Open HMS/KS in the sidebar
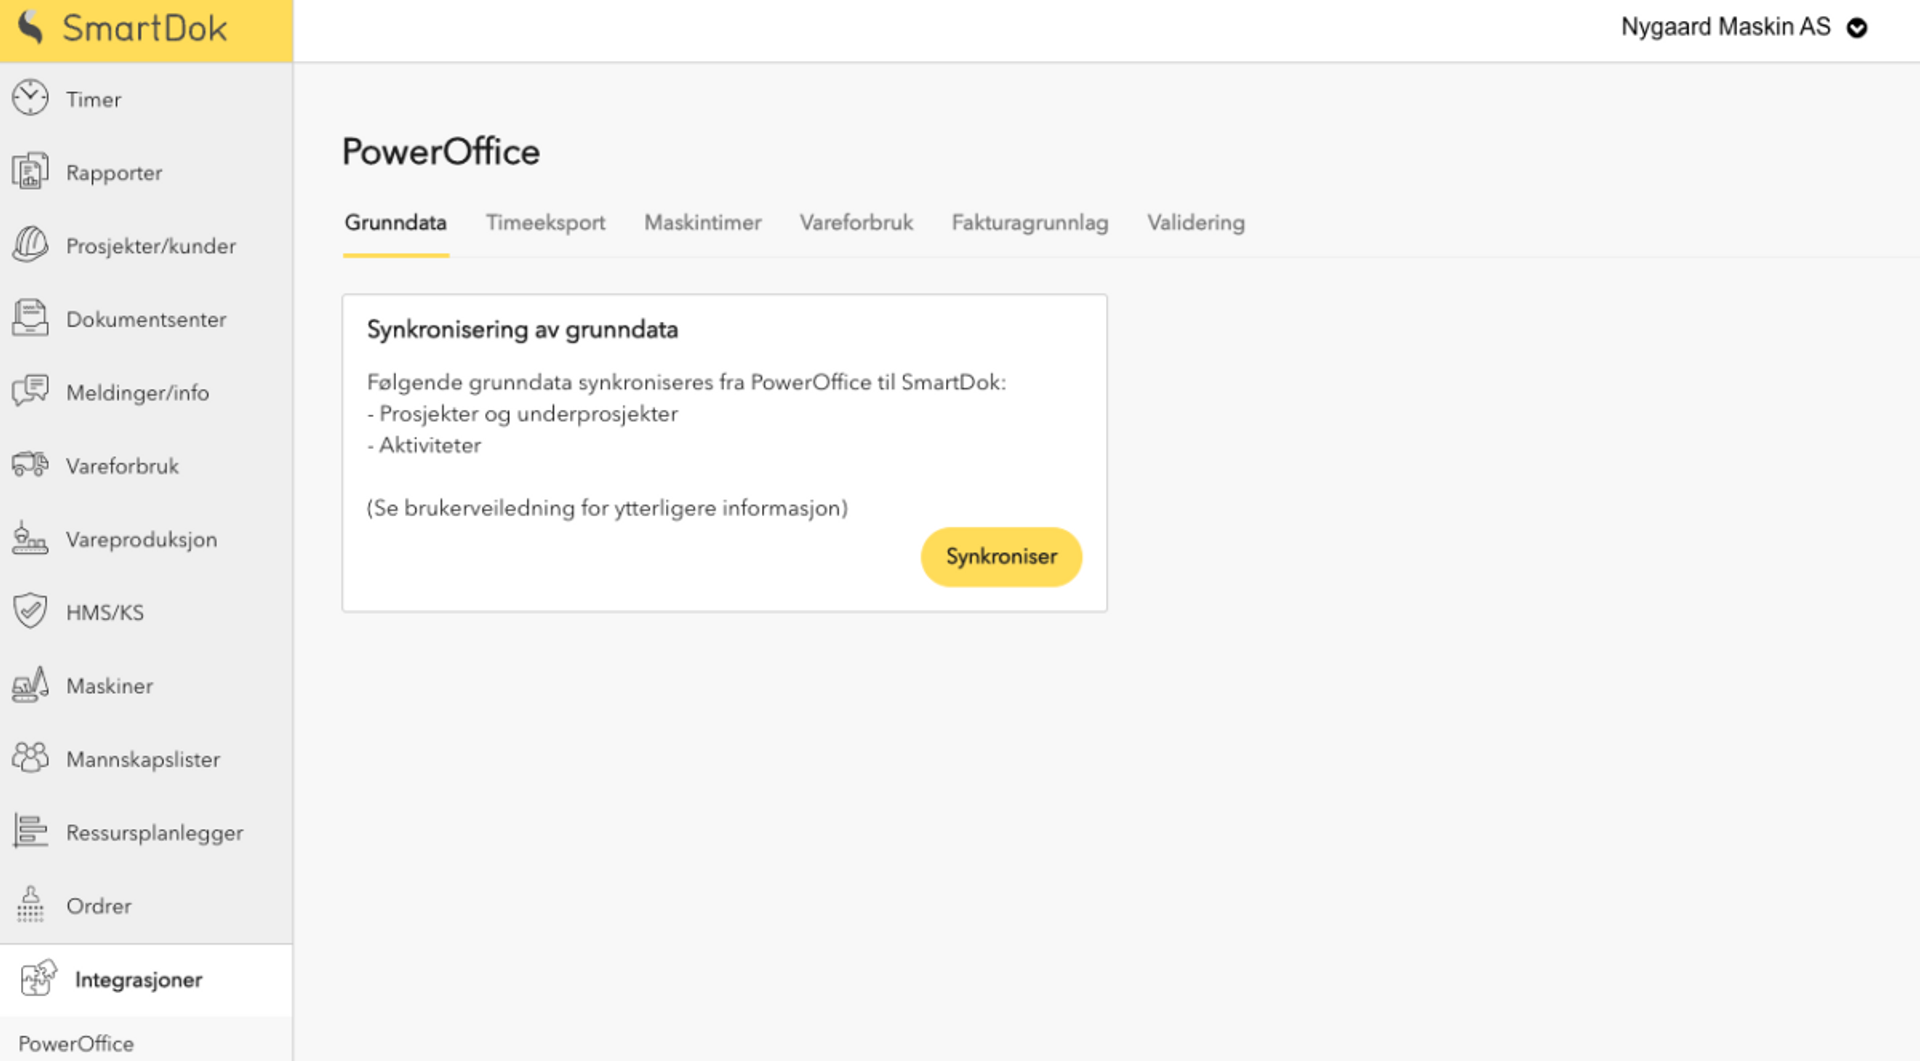This screenshot has width=1920, height=1061. pos(146,613)
